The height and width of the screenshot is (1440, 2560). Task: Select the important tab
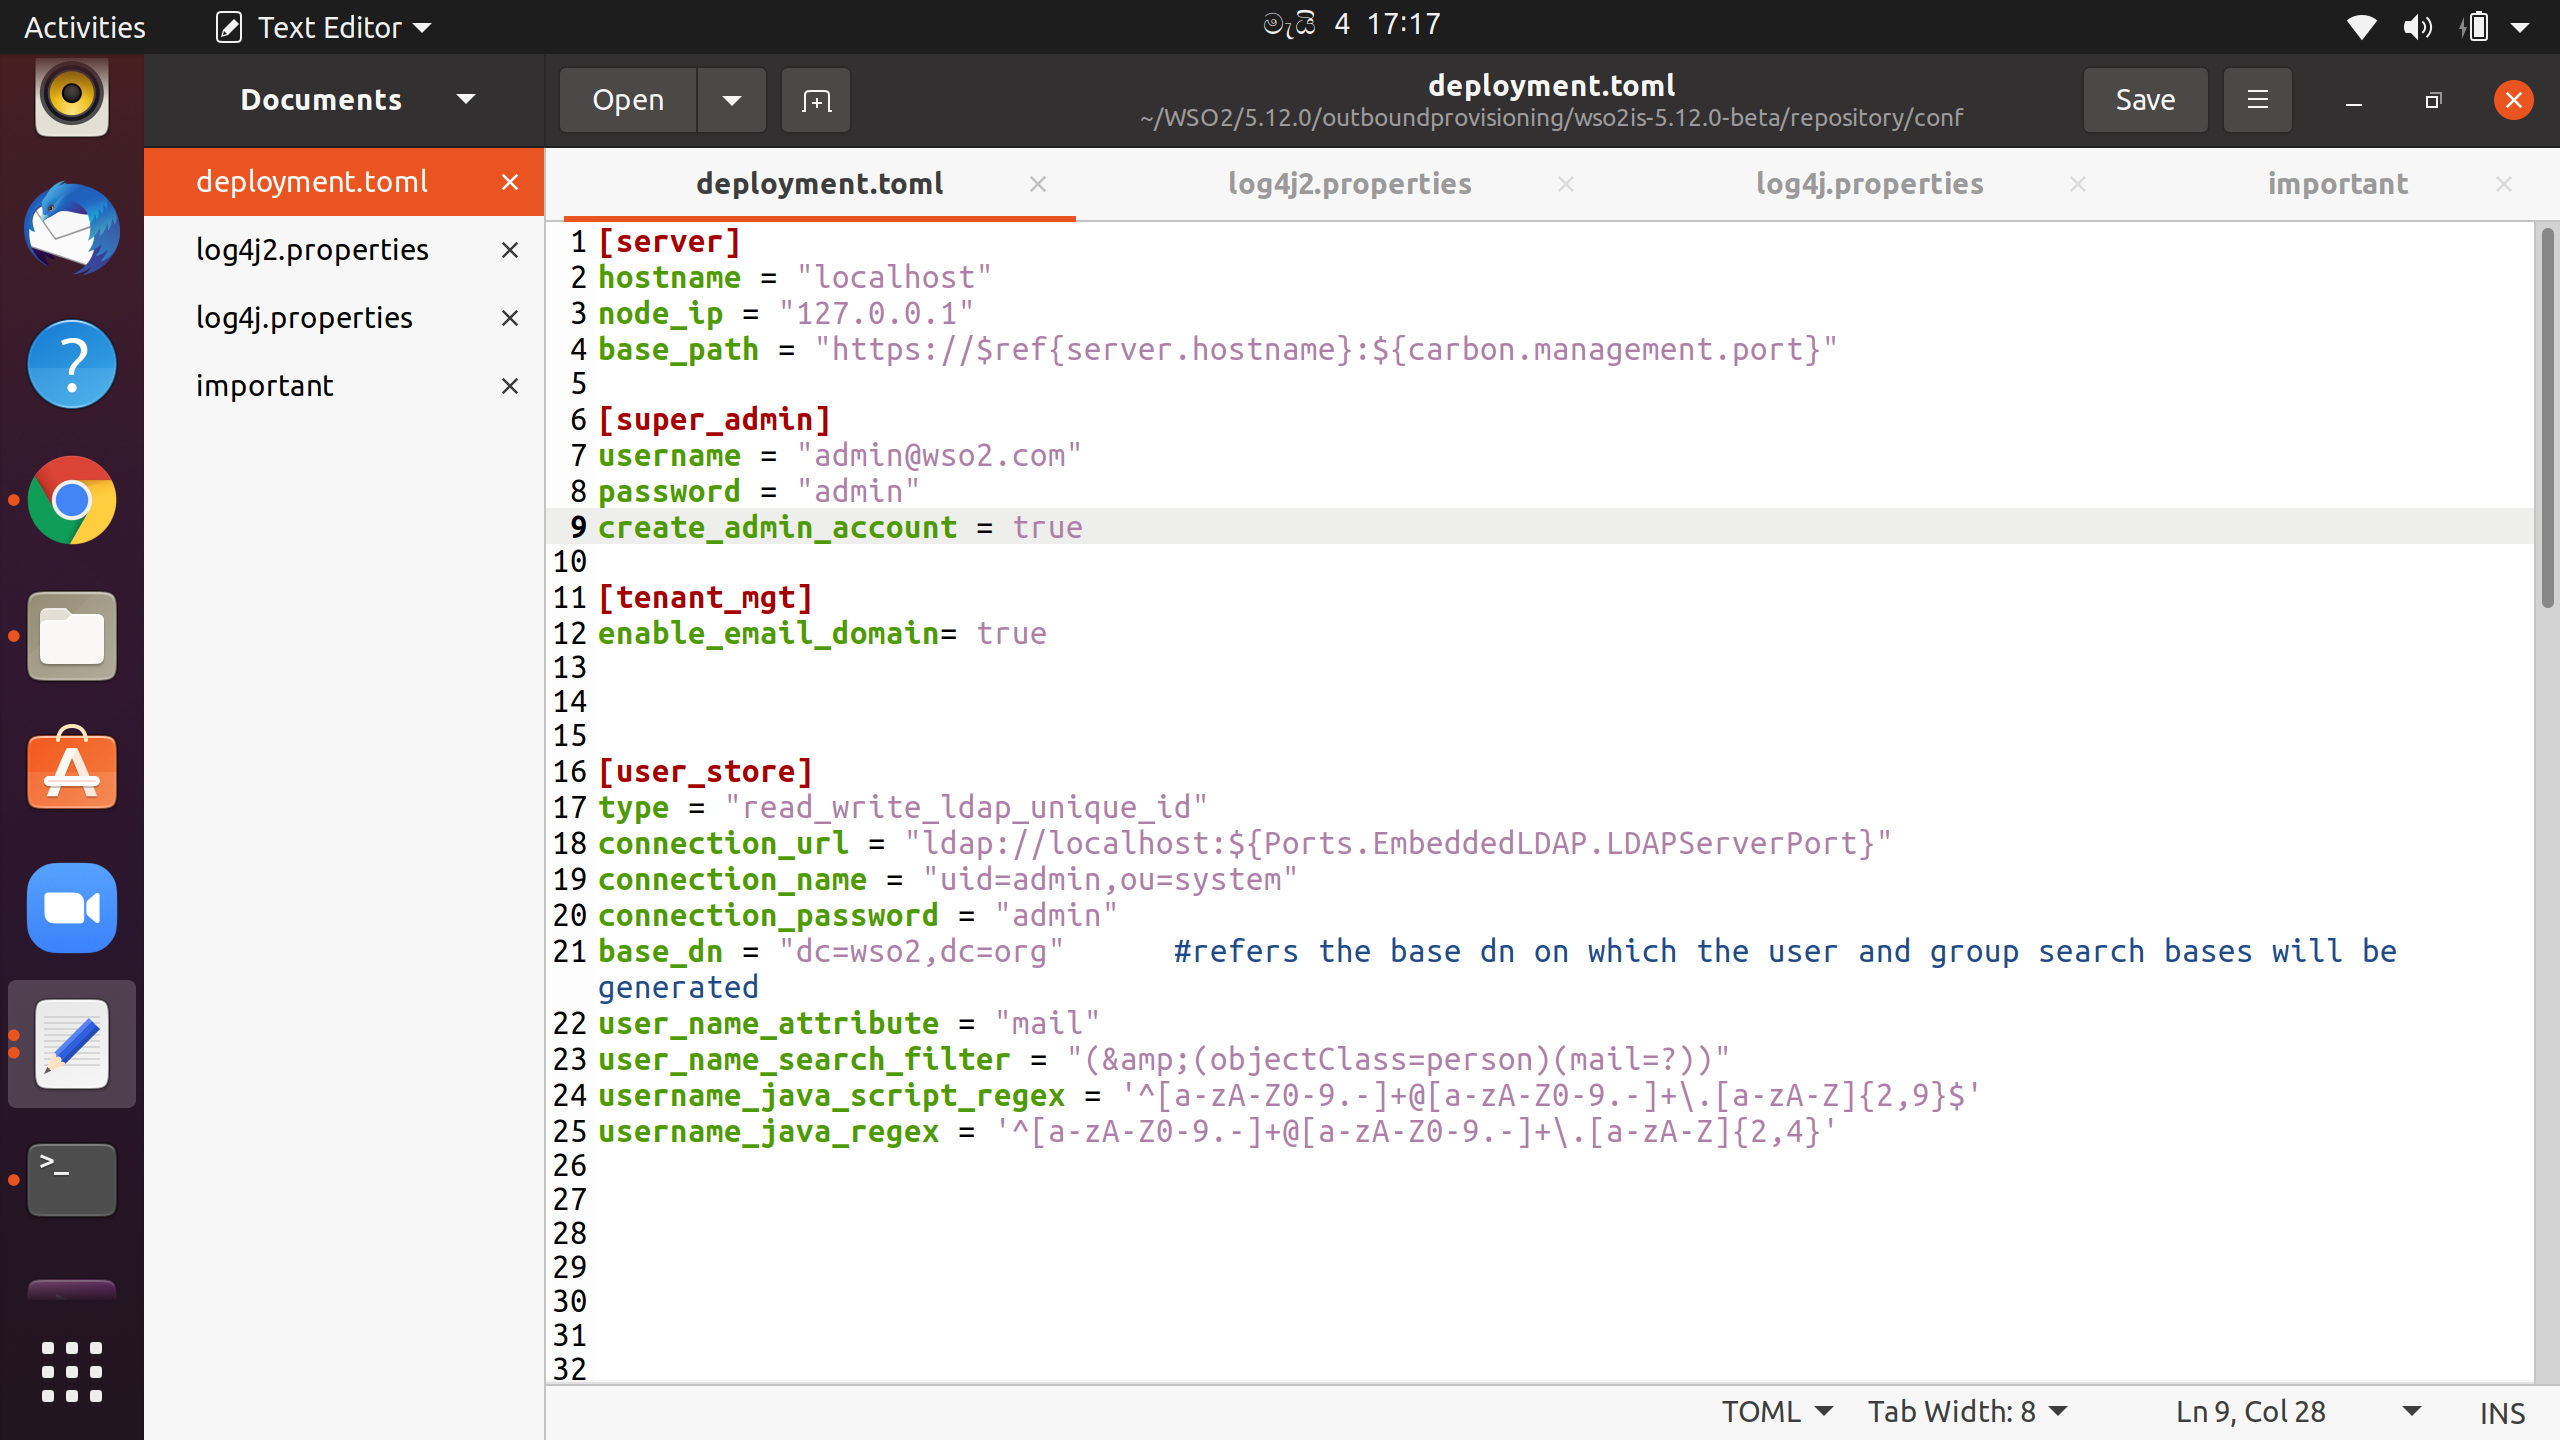click(x=2339, y=183)
